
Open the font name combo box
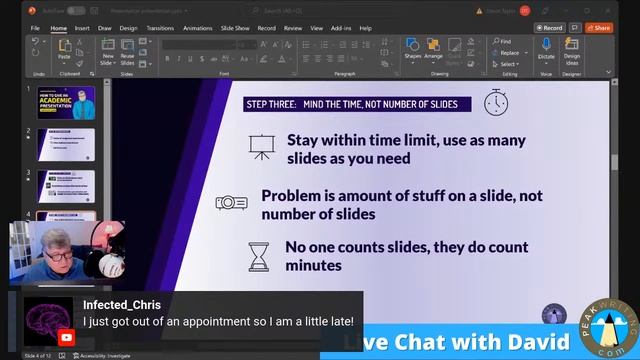[x=199, y=44]
